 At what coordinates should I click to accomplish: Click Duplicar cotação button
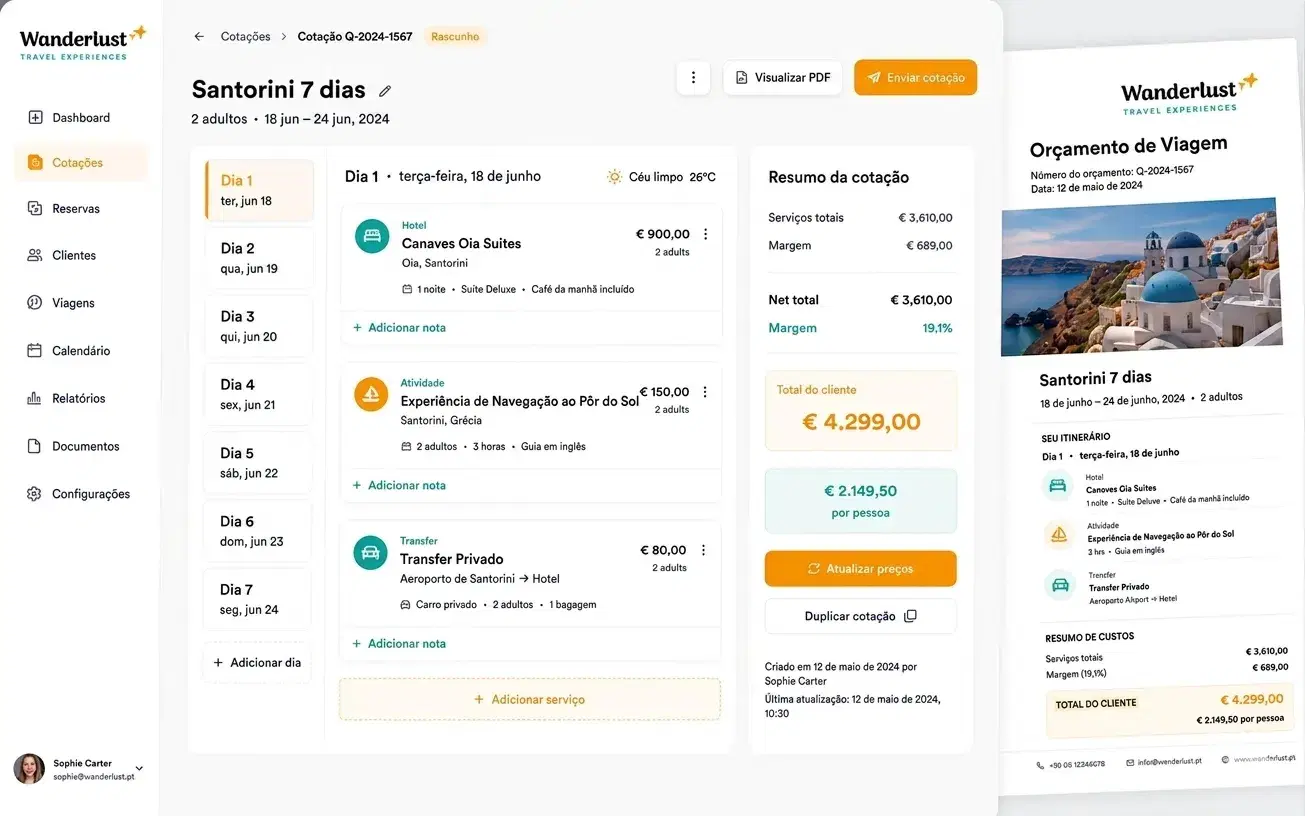click(860, 616)
